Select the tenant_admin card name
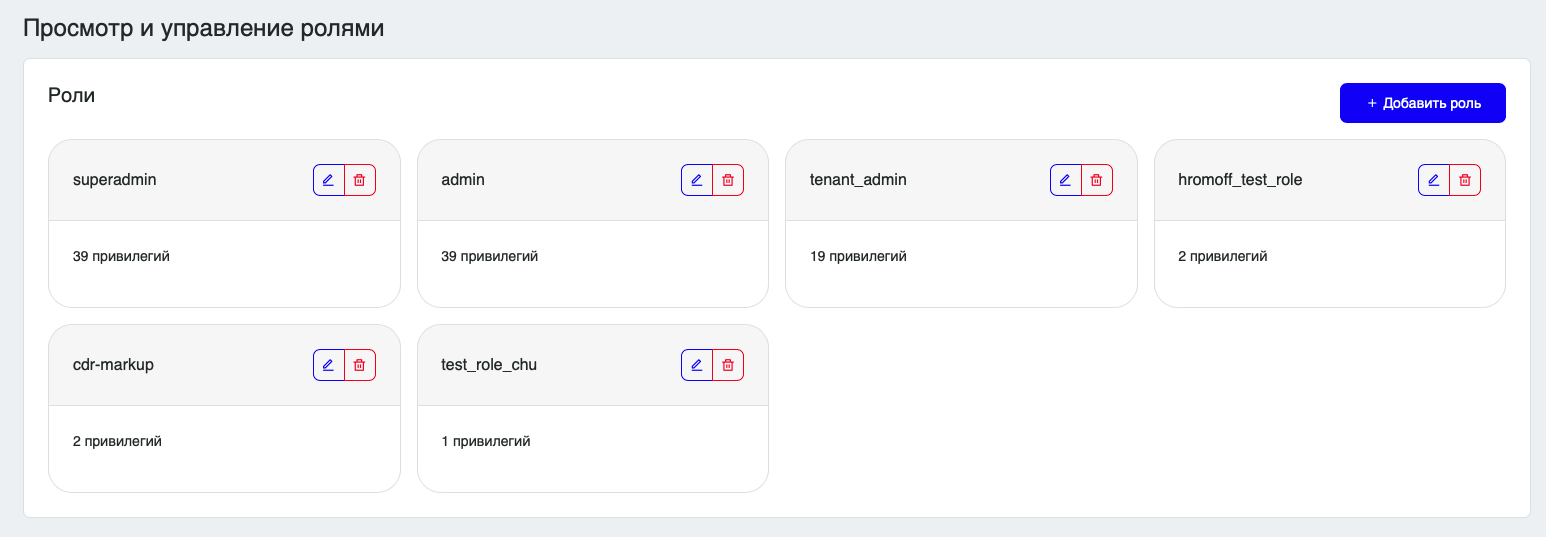Image resolution: width=1546 pixels, height=537 pixels. point(858,180)
